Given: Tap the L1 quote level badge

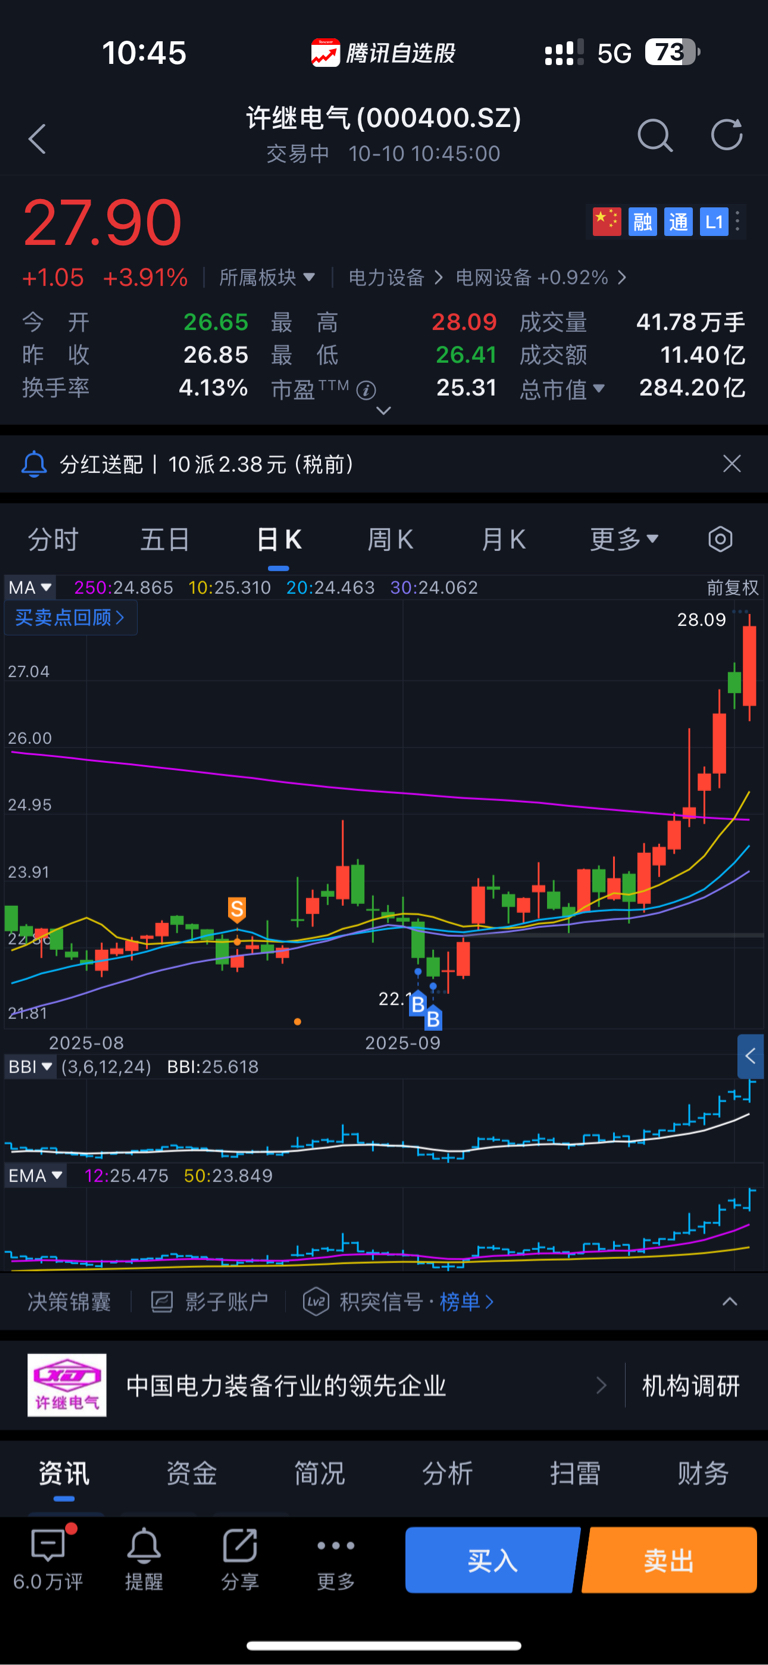Looking at the screenshot, I should coord(713,221).
